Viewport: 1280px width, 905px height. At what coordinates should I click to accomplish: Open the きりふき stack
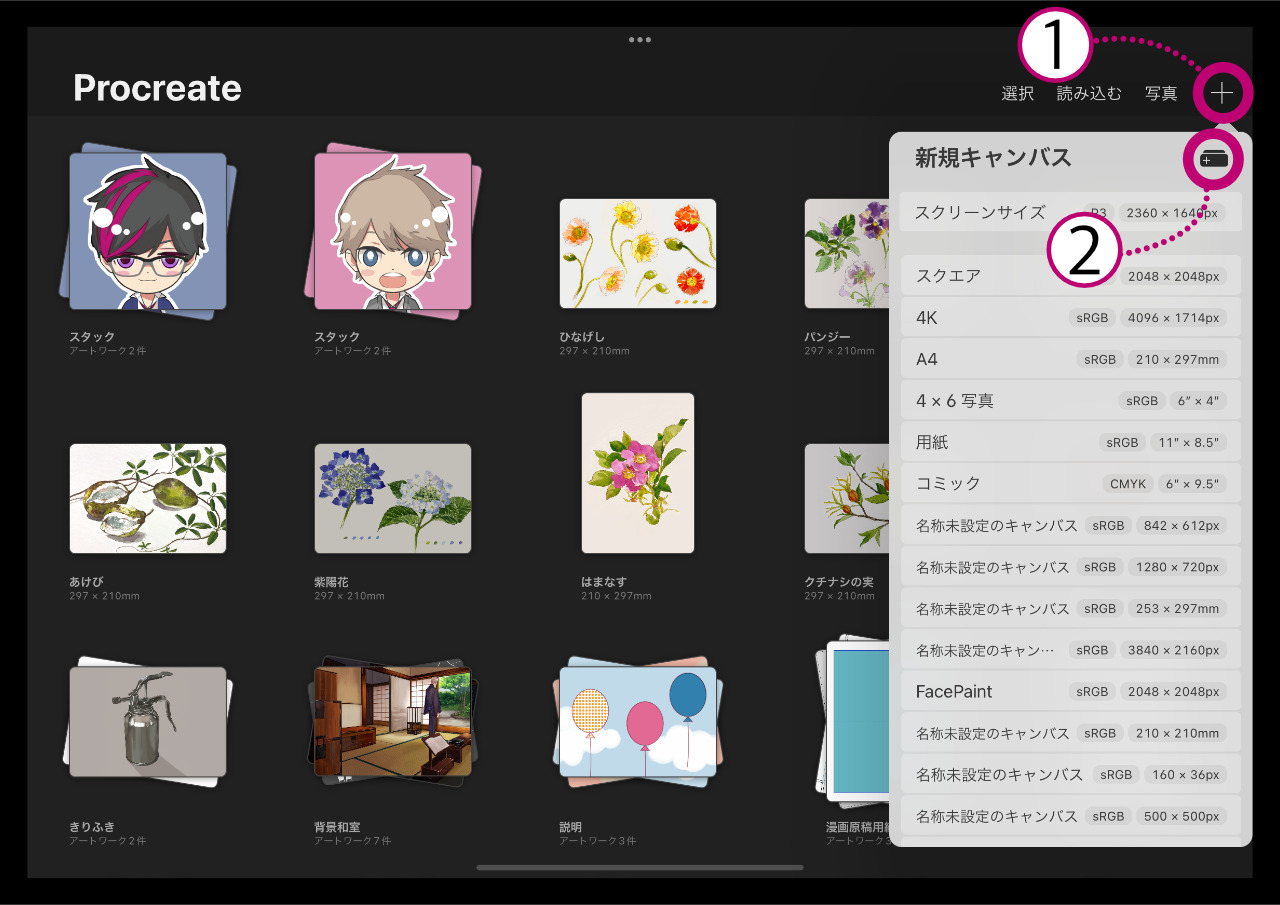point(148,721)
